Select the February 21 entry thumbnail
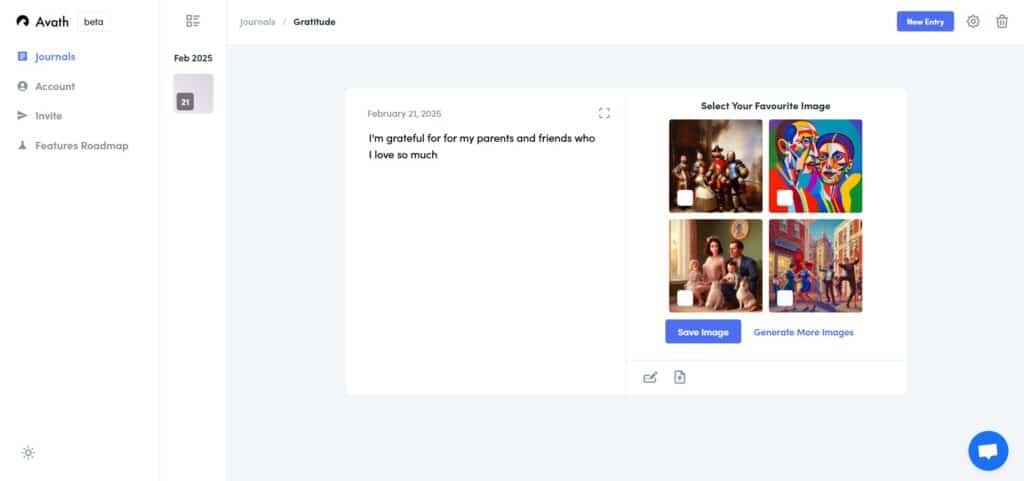The height and width of the screenshot is (481, 1024). coord(193,93)
